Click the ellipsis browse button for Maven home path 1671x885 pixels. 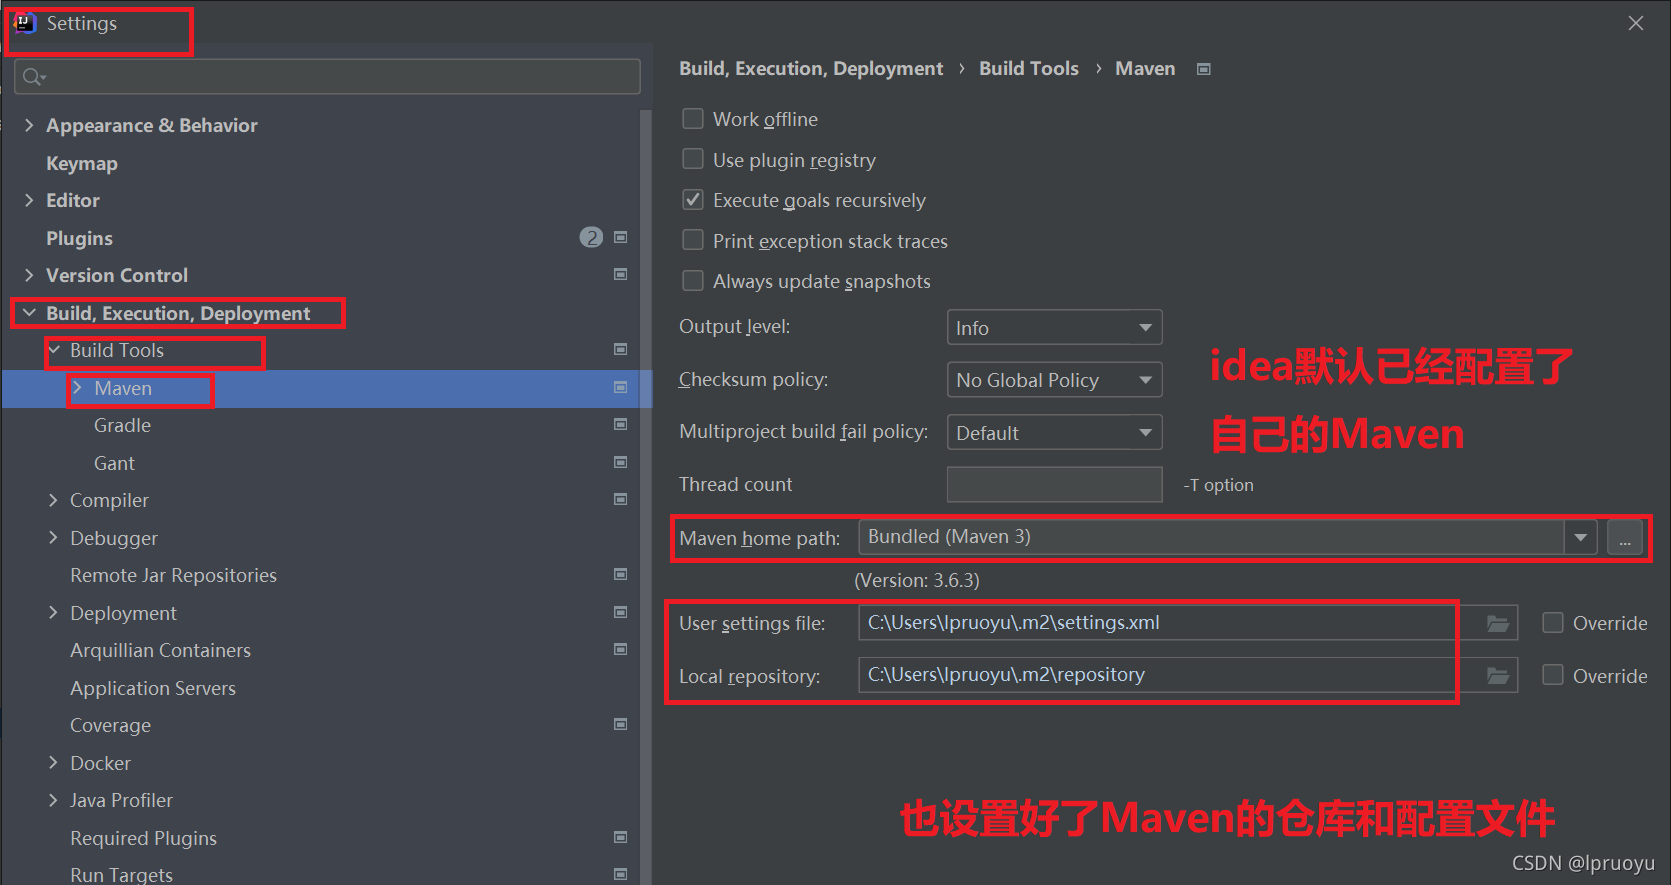tap(1625, 538)
